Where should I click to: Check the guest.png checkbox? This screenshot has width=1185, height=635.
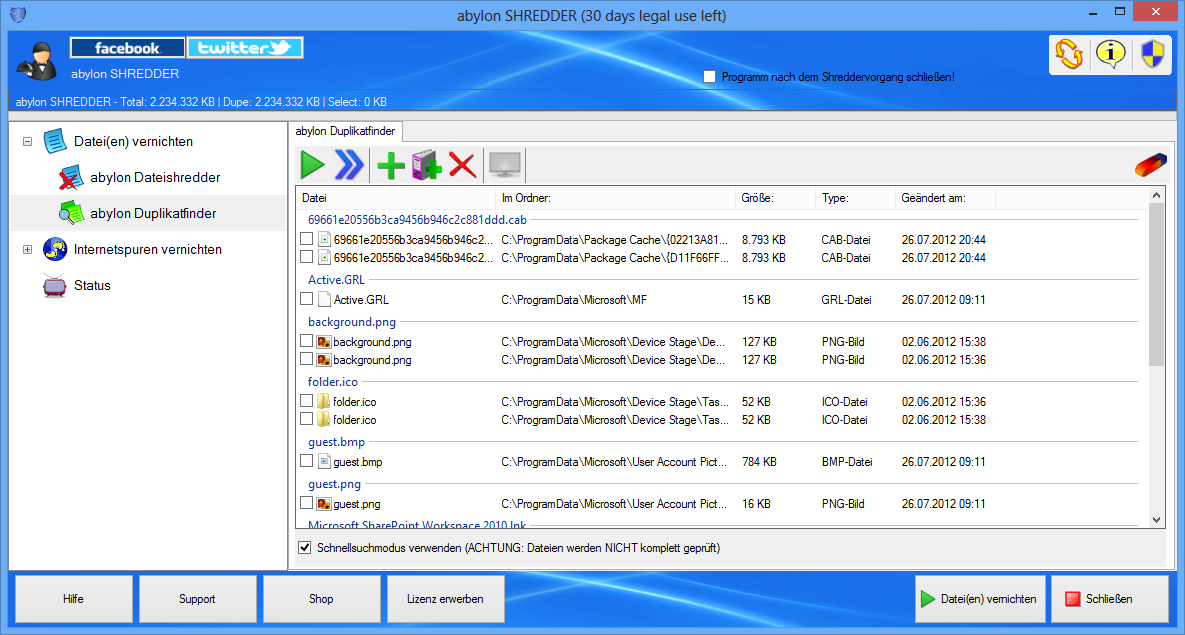coord(306,502)
